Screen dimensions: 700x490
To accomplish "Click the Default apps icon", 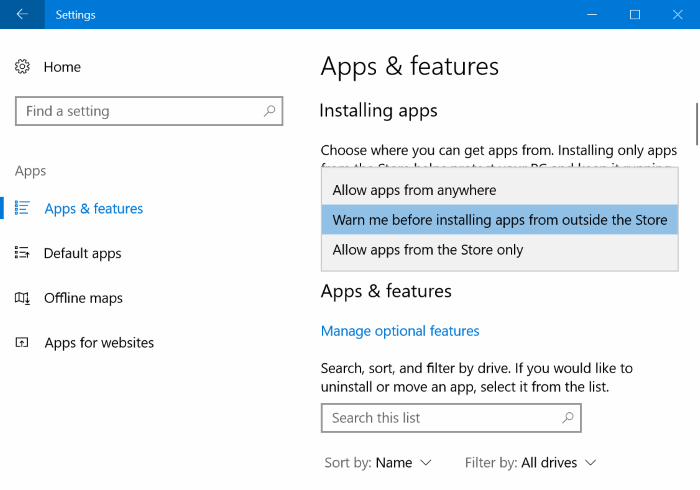I will point(22,253).
